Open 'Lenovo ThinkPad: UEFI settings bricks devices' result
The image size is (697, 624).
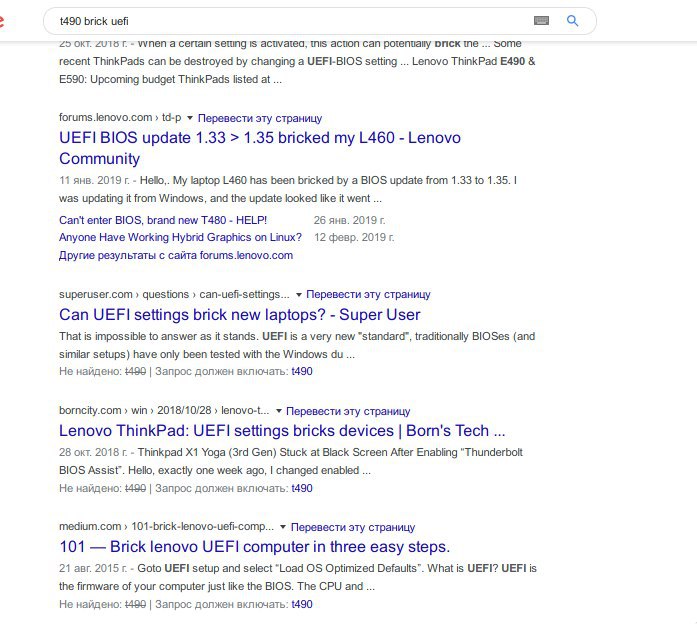pyautogui.click(x=282, y=431)
